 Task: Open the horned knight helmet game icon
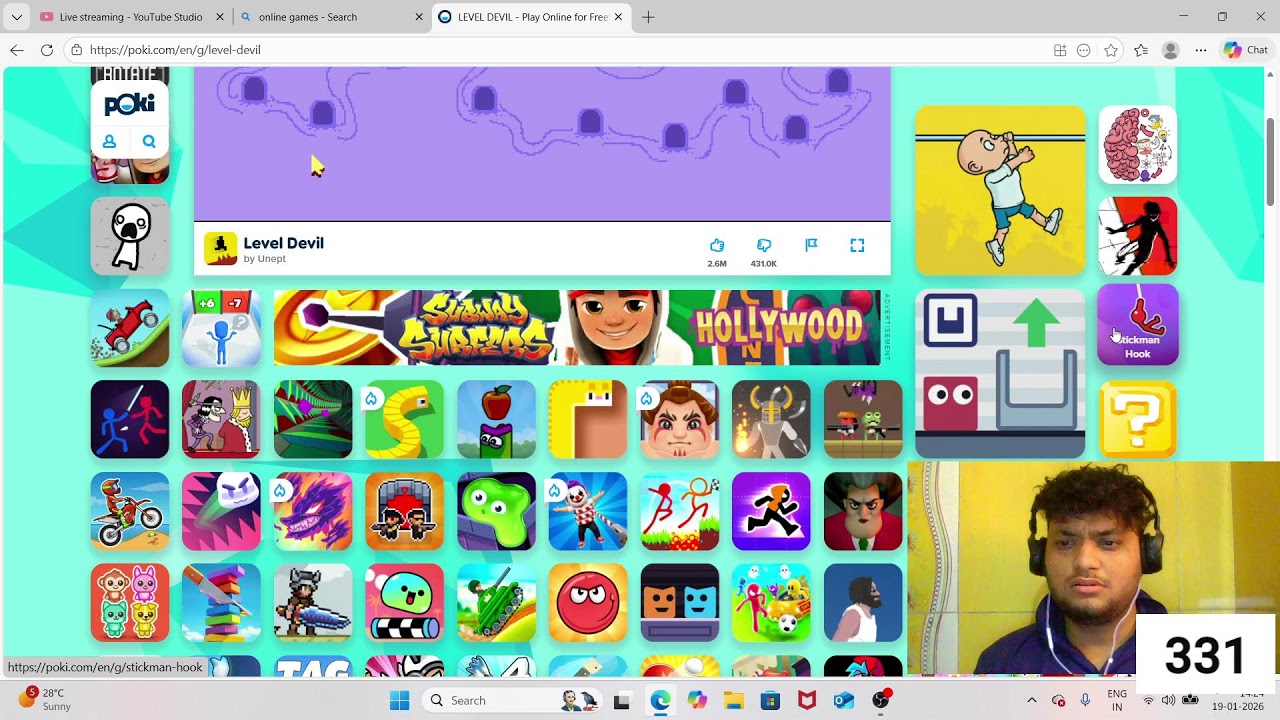(x=771, y=420)
